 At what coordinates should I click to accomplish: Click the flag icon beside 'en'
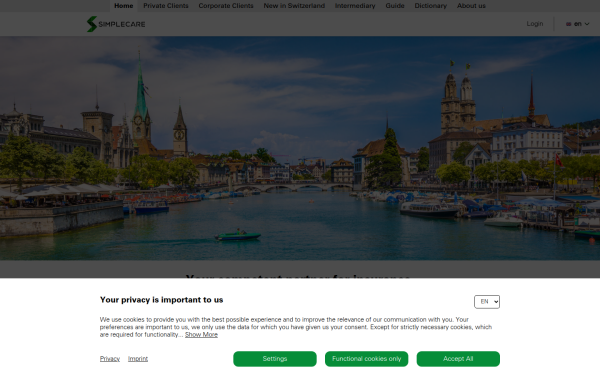[x=569, y=24]
